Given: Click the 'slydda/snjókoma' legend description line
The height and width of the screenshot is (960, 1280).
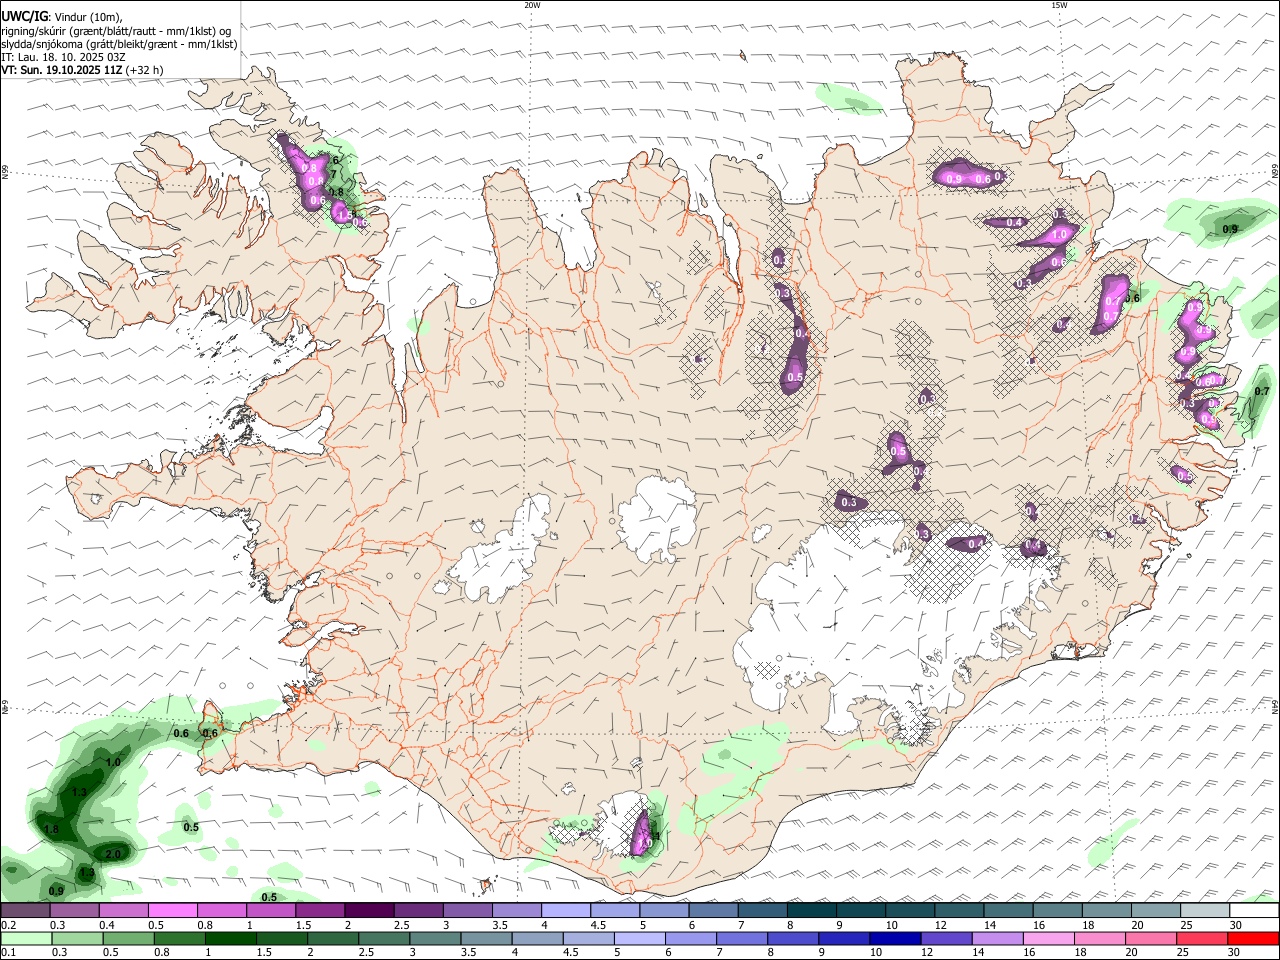Looking at the screenshot, I should pyautogui.click(x=120, y=44).
